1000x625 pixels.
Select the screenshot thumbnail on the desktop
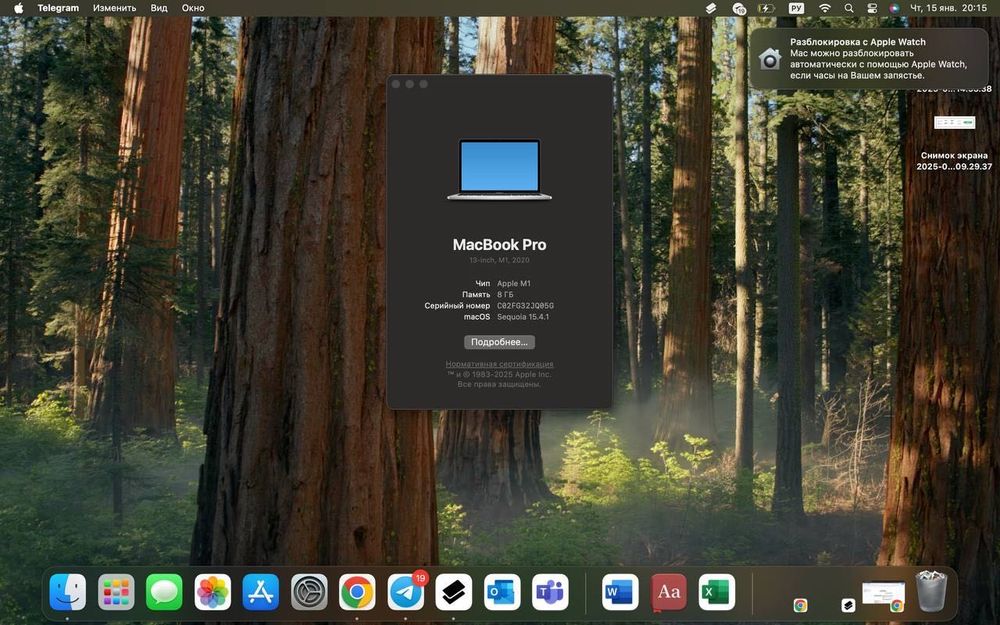point(954,122)
